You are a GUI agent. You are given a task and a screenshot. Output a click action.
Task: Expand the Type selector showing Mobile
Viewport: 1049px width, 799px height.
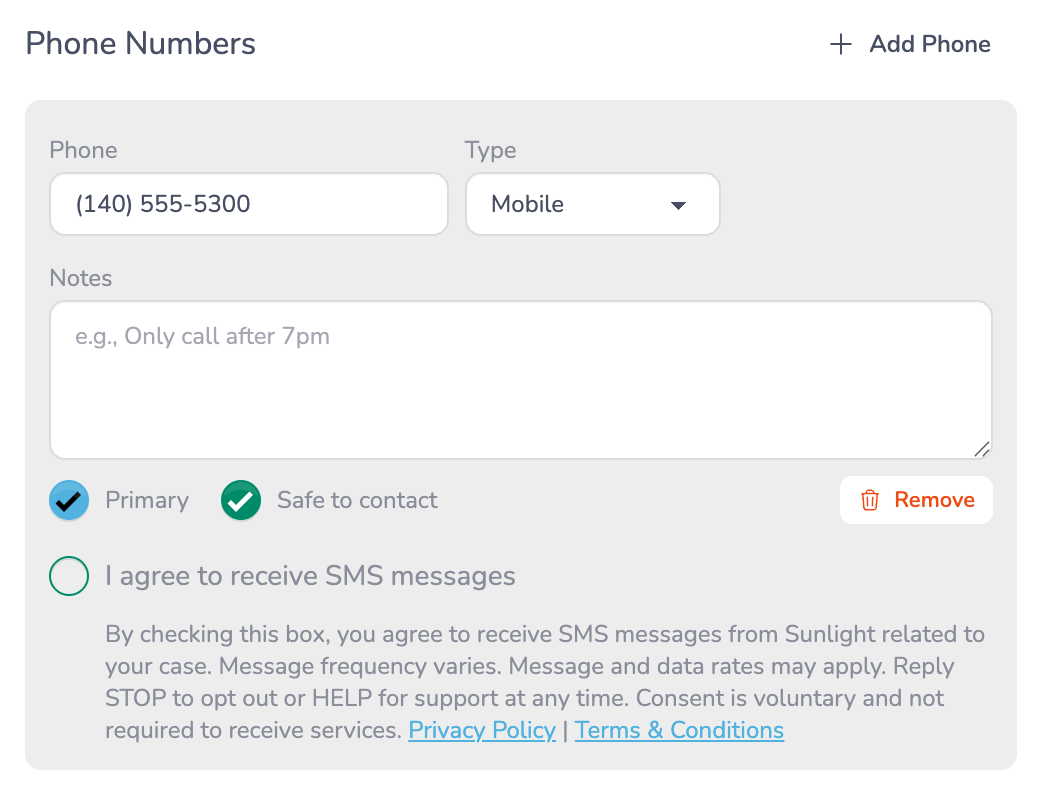coord(592,204)
